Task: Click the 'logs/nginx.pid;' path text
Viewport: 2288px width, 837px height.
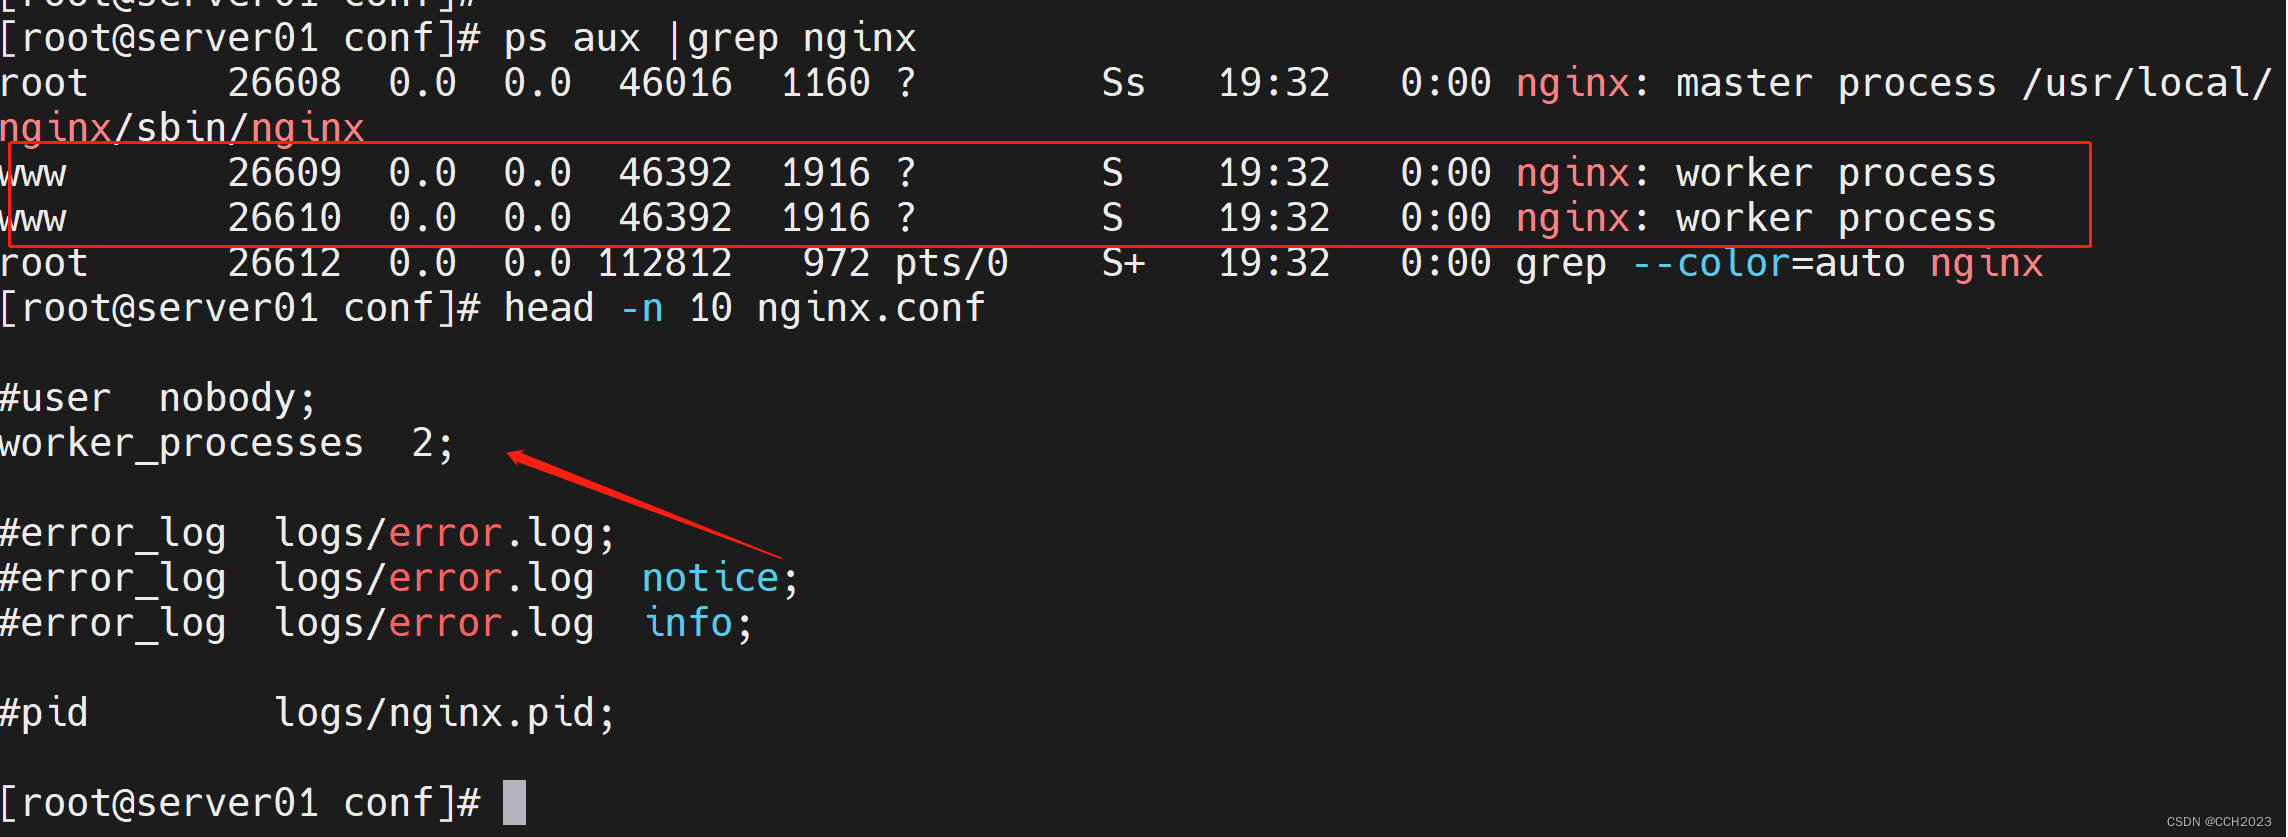Action: [444, 713]
